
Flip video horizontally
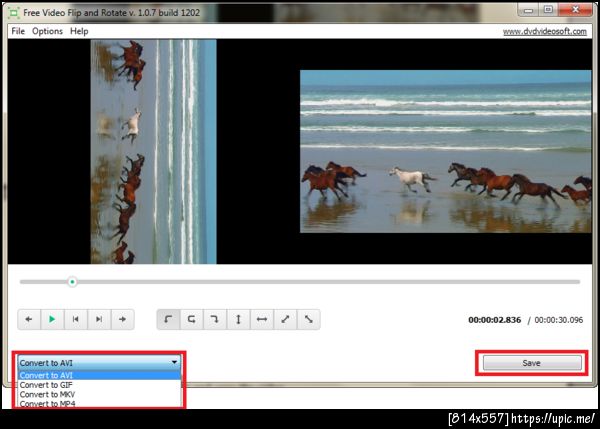coord(262,319)
